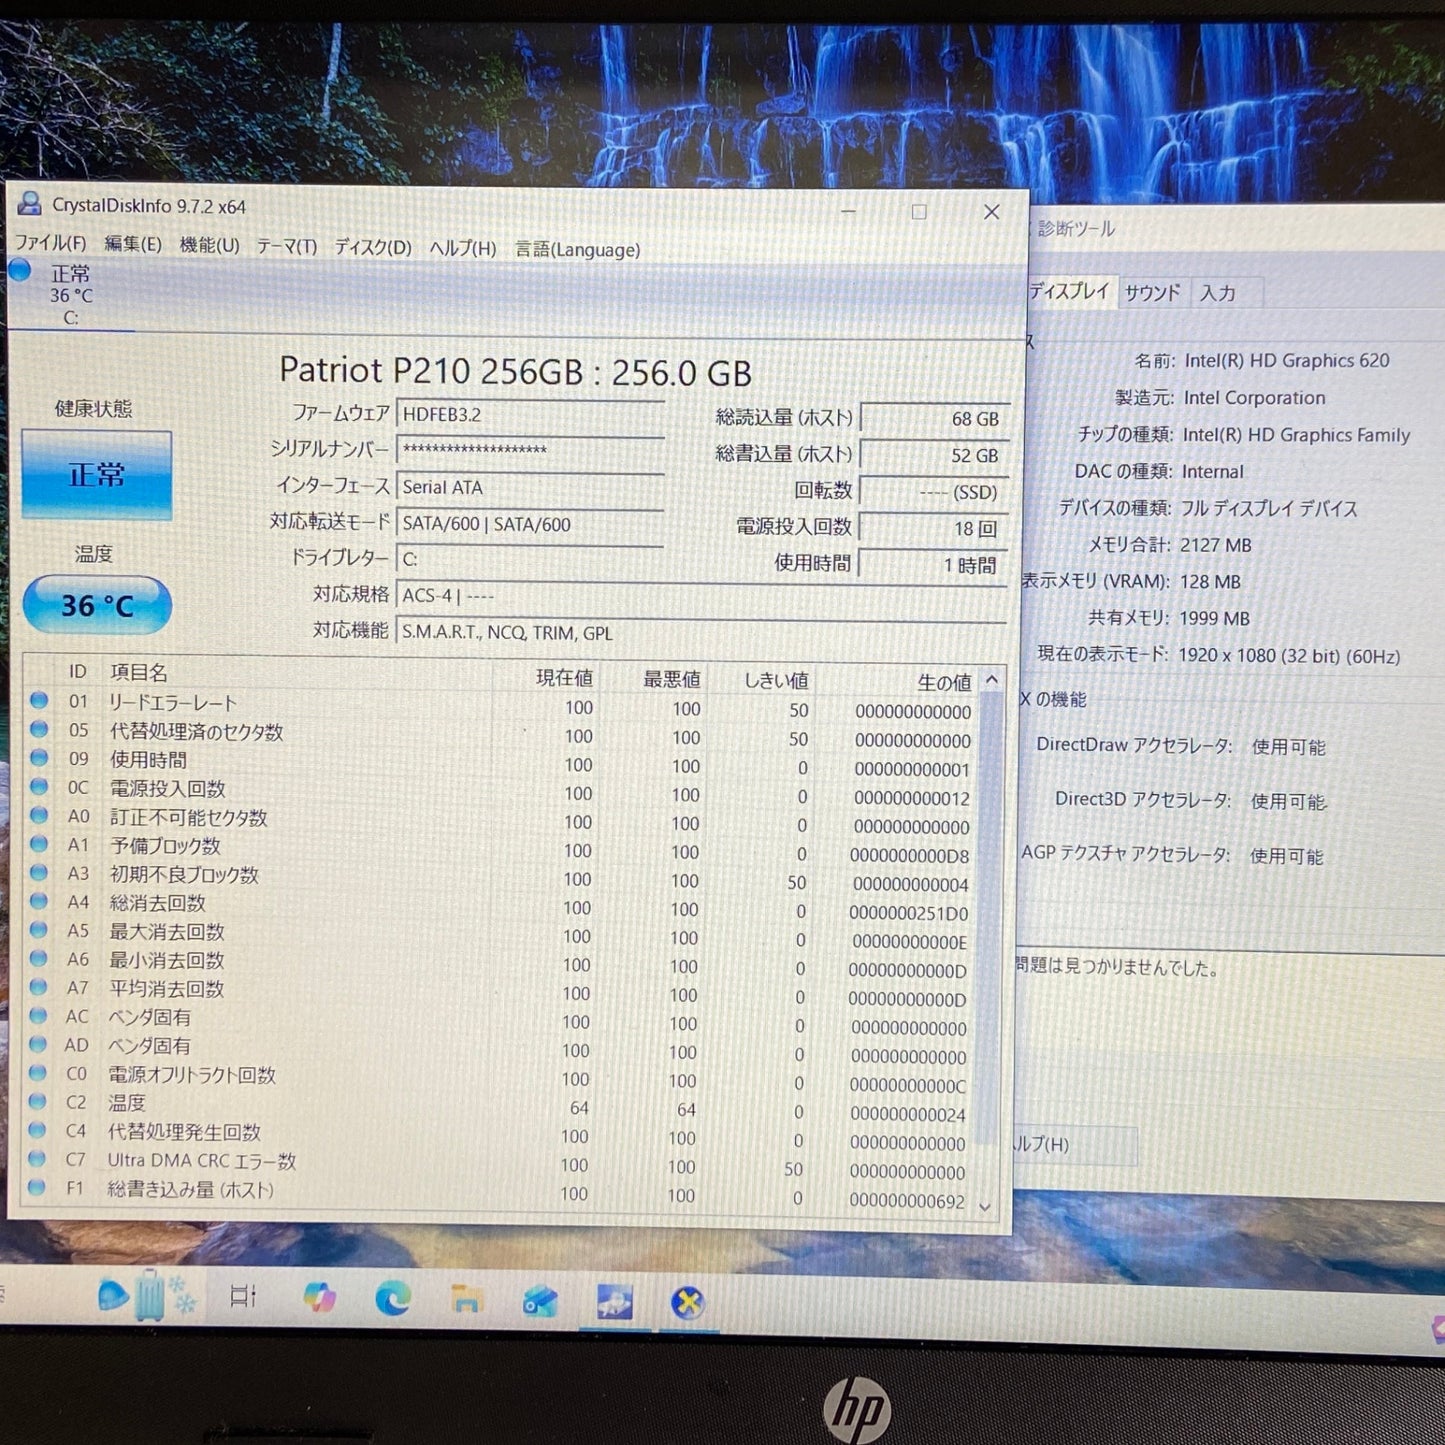Viewport: 1445px width, 1445px height.
Task: Click the 対応機能 field S.M.A.R.T., NCQ, TRIM, GPL
Action: (700, 632)
